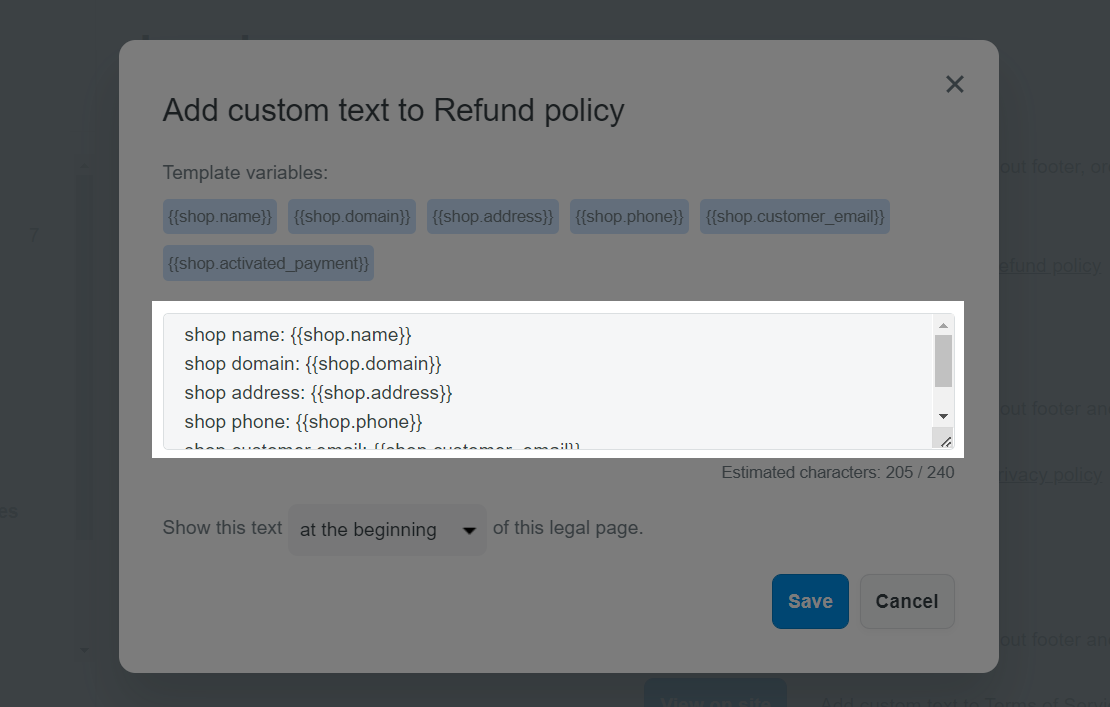Click the 'shop address: {{shop.address}}' line
Viewport: 1110px width, 707px height.
[318, 393]
